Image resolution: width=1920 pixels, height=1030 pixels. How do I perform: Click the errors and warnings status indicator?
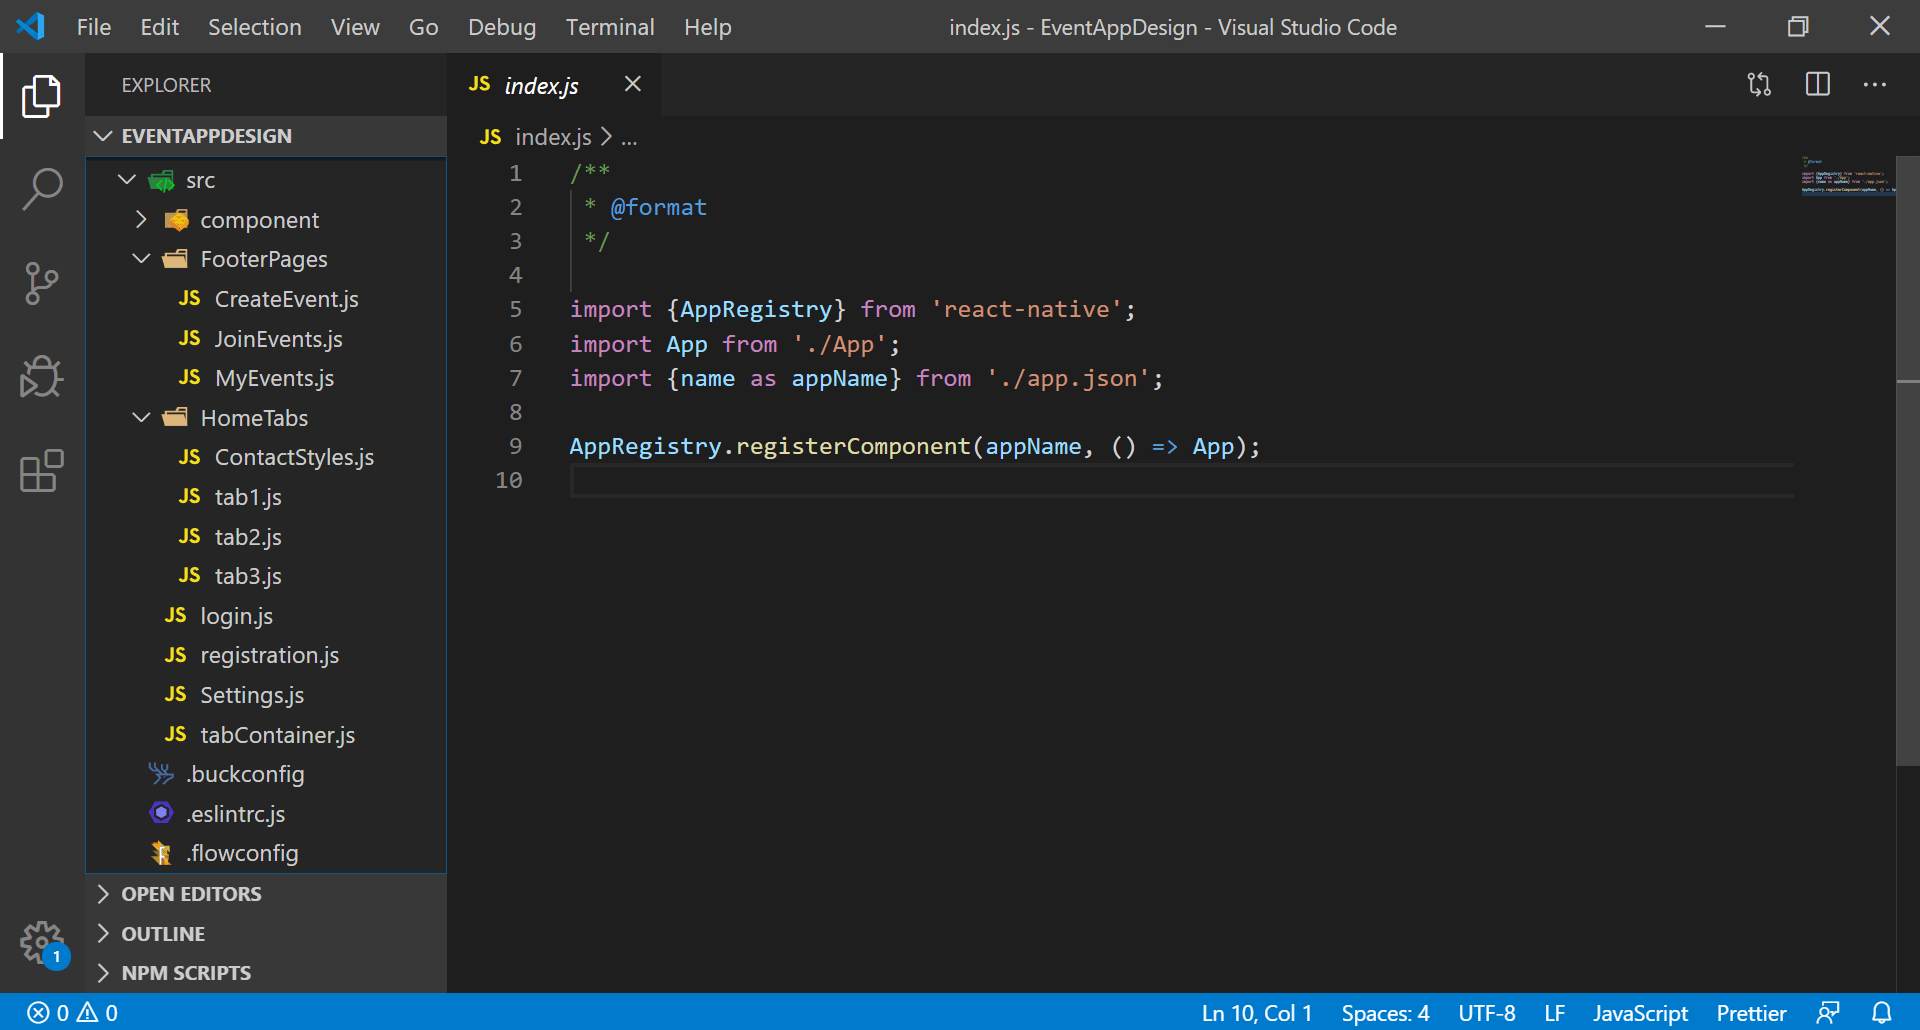pyautogui.click(x=72, y=1013)
